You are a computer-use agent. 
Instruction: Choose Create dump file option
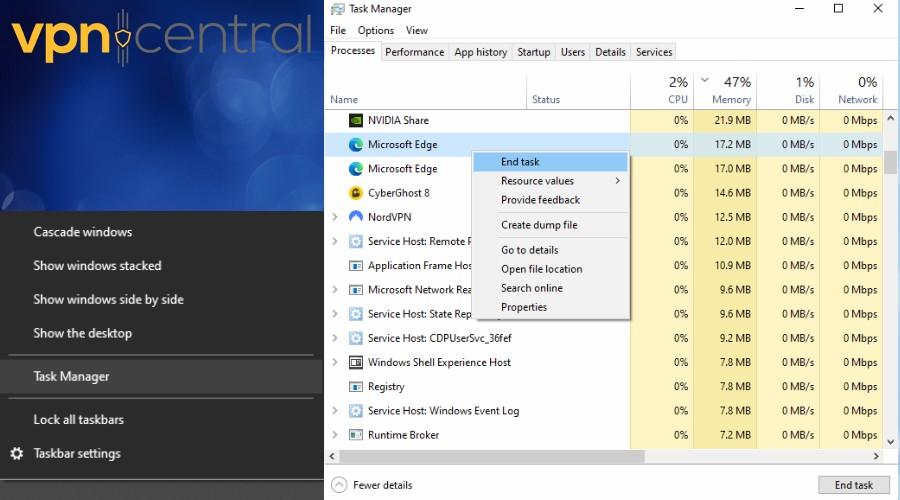point(550,225)
